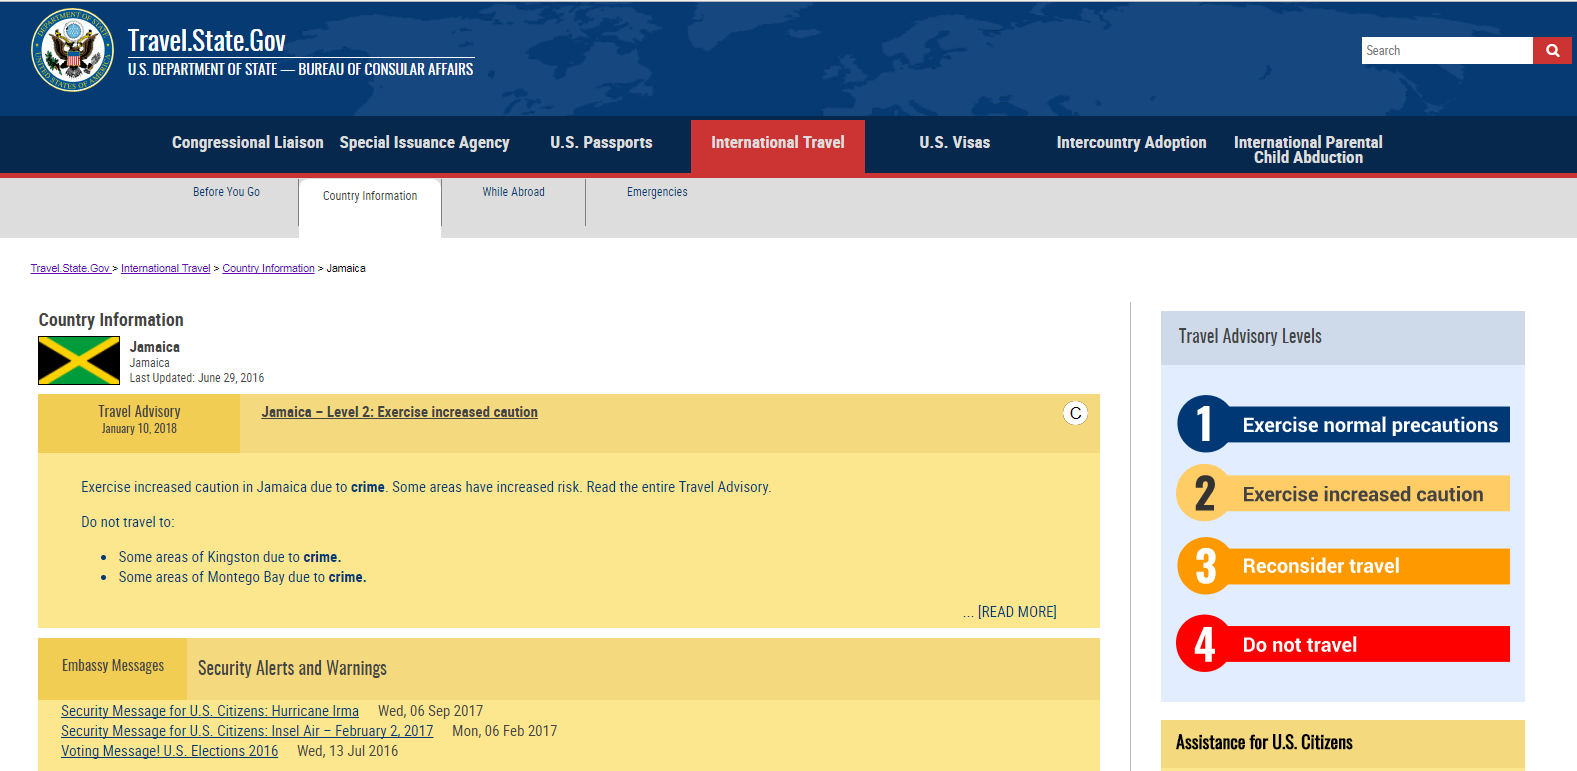
Task: Open the Voting Message U.S. Elections 2016 link
Action: 170,751
